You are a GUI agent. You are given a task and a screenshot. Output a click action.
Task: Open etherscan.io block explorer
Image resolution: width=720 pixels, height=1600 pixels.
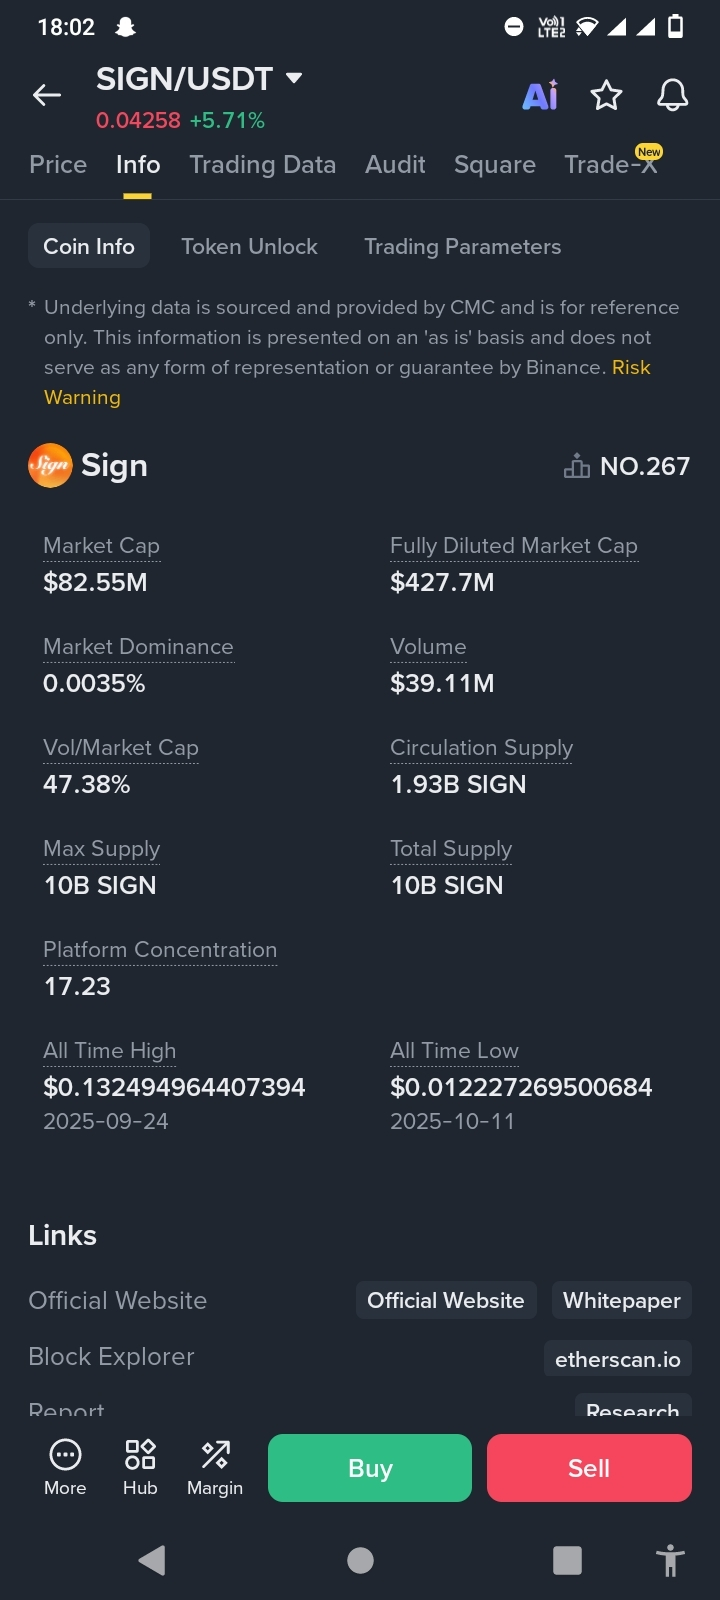coord(618,1359)
